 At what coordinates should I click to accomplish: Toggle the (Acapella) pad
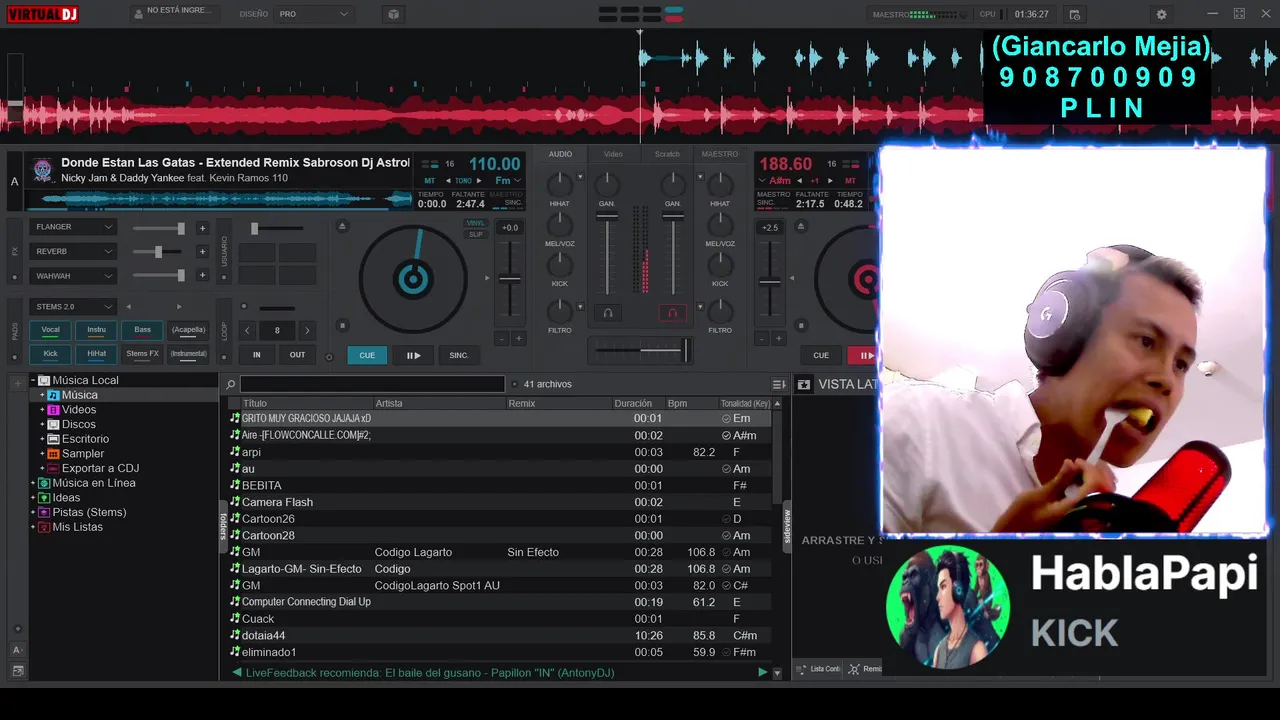pos(188,330)
